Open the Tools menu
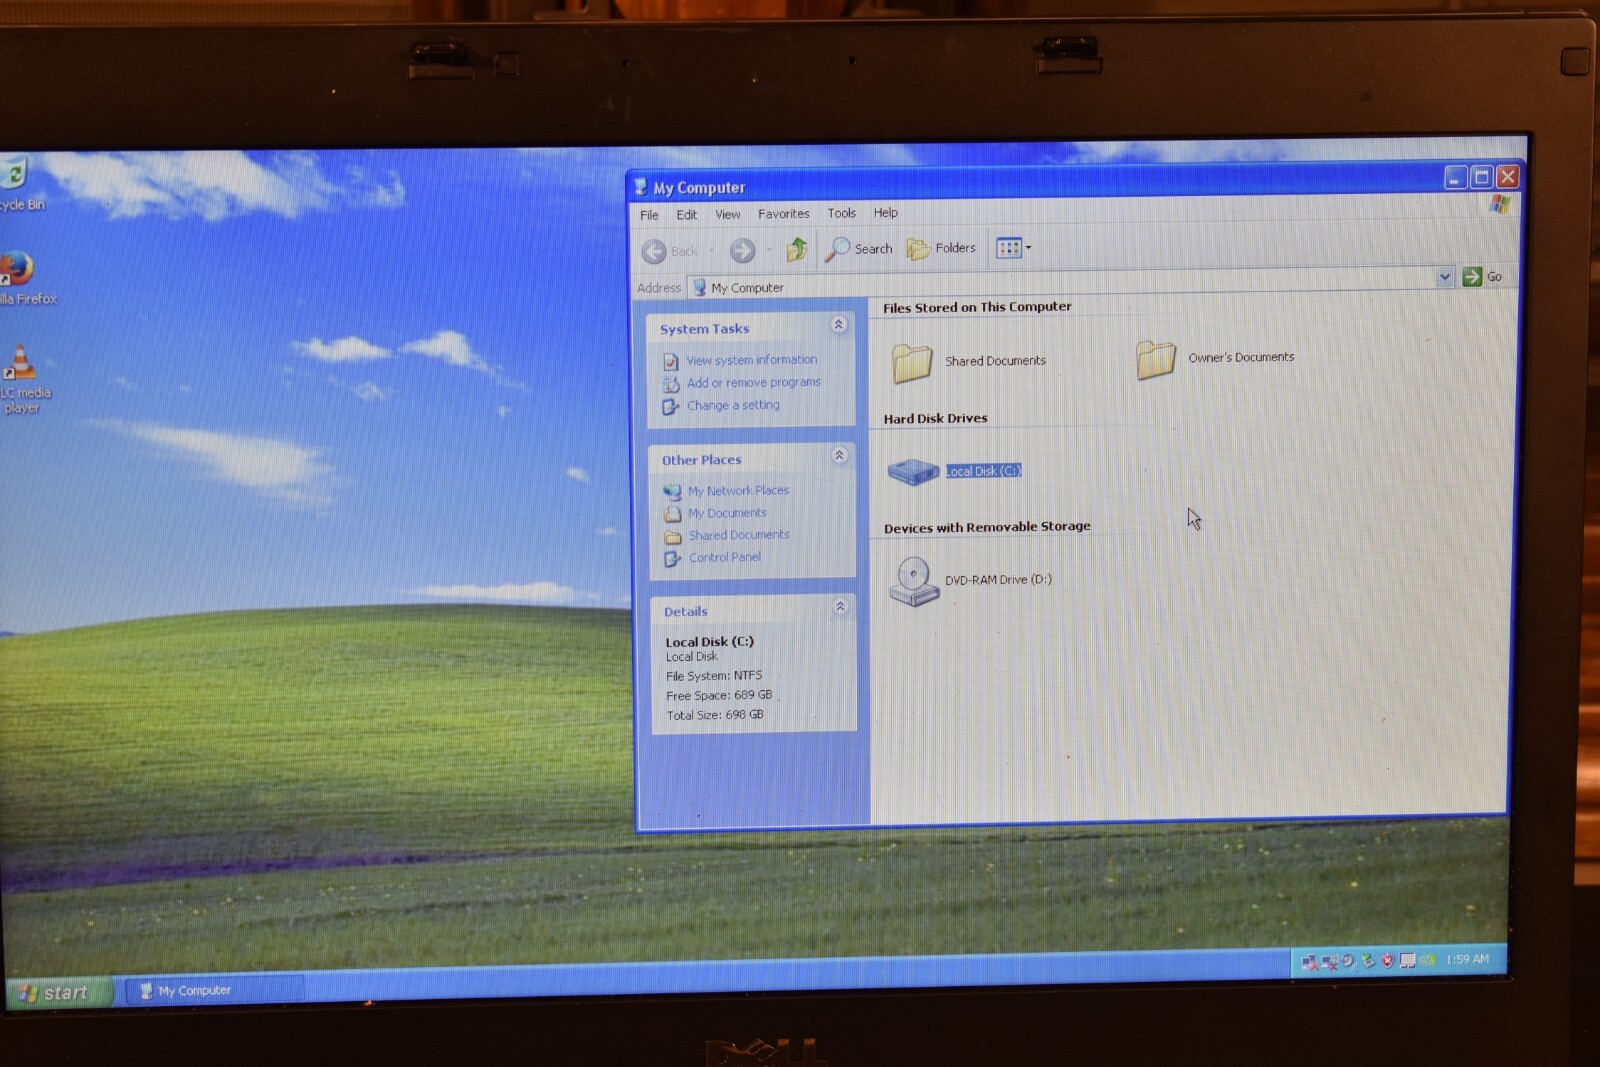The image size is (1600, 1067). [x=841, y=213]
